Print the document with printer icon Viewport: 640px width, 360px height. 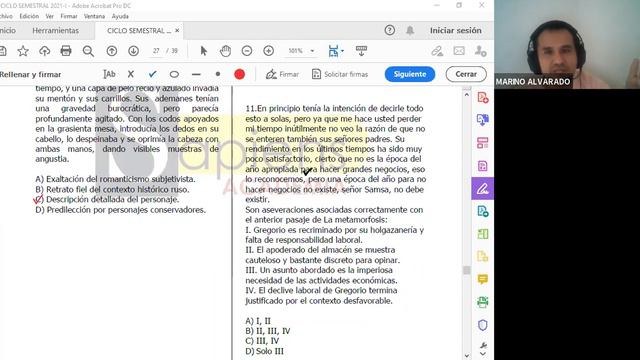pyautogui.click(x=66, y=51)
